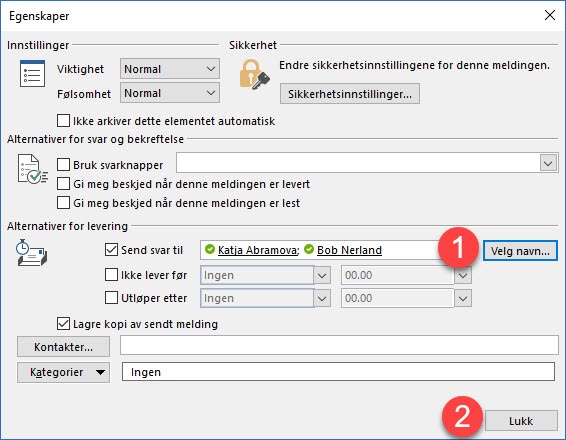Click the delivery clock and mail tray icon

click(x=31, y=252)
